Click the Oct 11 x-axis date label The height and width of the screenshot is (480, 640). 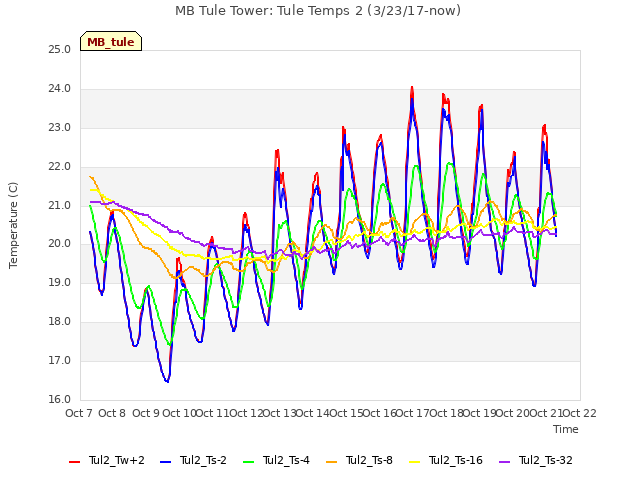(x=213, y=413)
